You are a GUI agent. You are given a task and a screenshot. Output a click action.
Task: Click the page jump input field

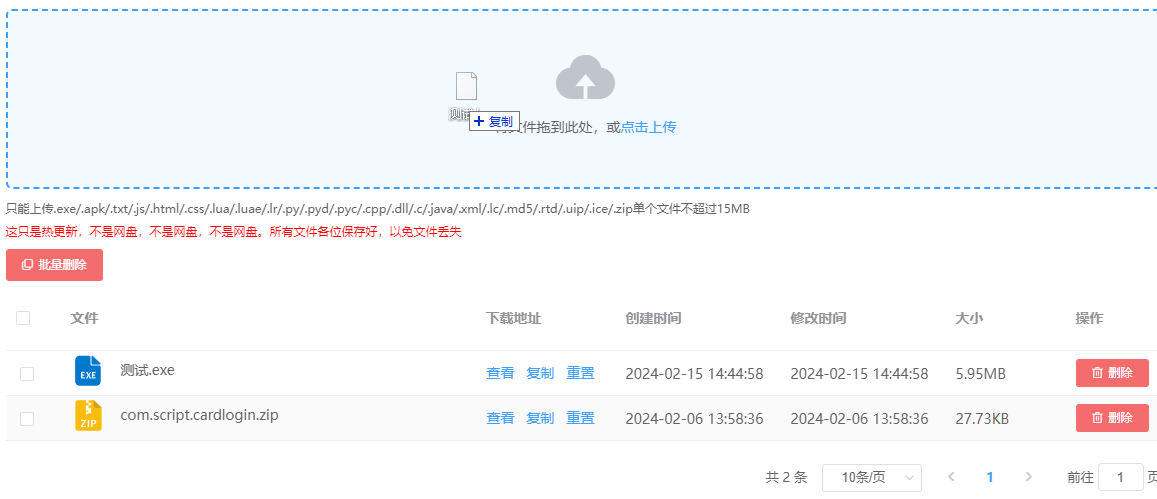click(1121, 478)
